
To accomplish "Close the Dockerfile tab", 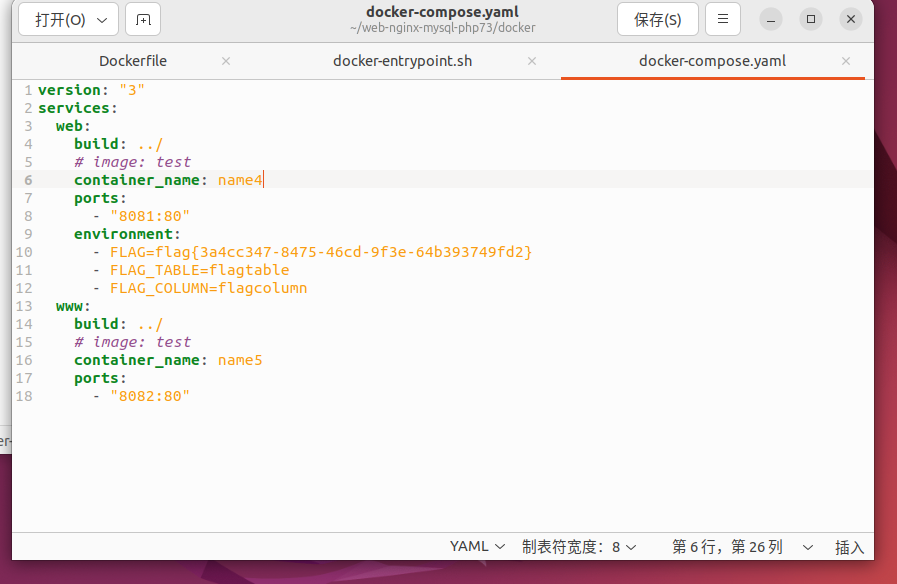I will 226,61.
